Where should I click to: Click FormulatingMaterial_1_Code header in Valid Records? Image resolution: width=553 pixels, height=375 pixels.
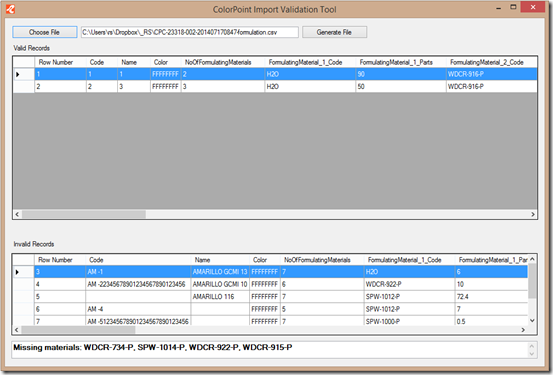click(310, 62)
